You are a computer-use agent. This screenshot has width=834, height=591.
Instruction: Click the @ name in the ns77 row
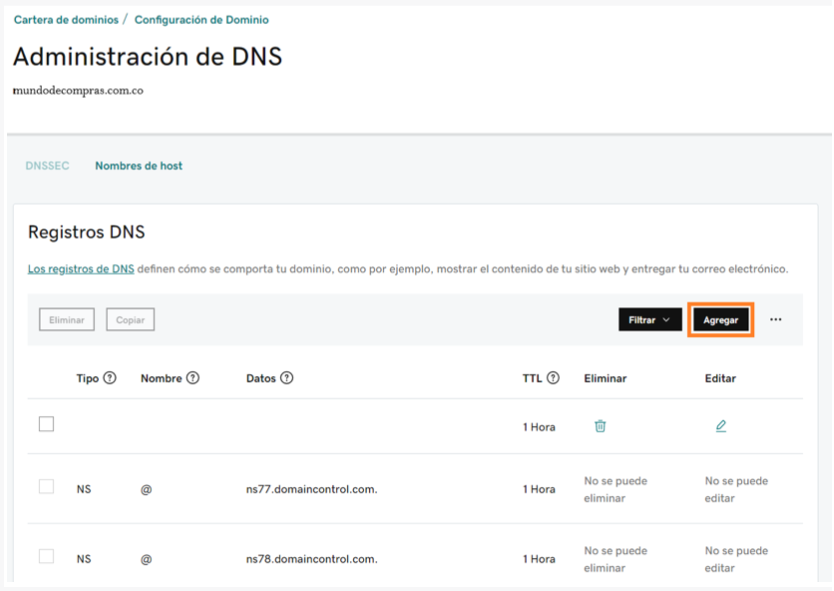click(146, 489)
